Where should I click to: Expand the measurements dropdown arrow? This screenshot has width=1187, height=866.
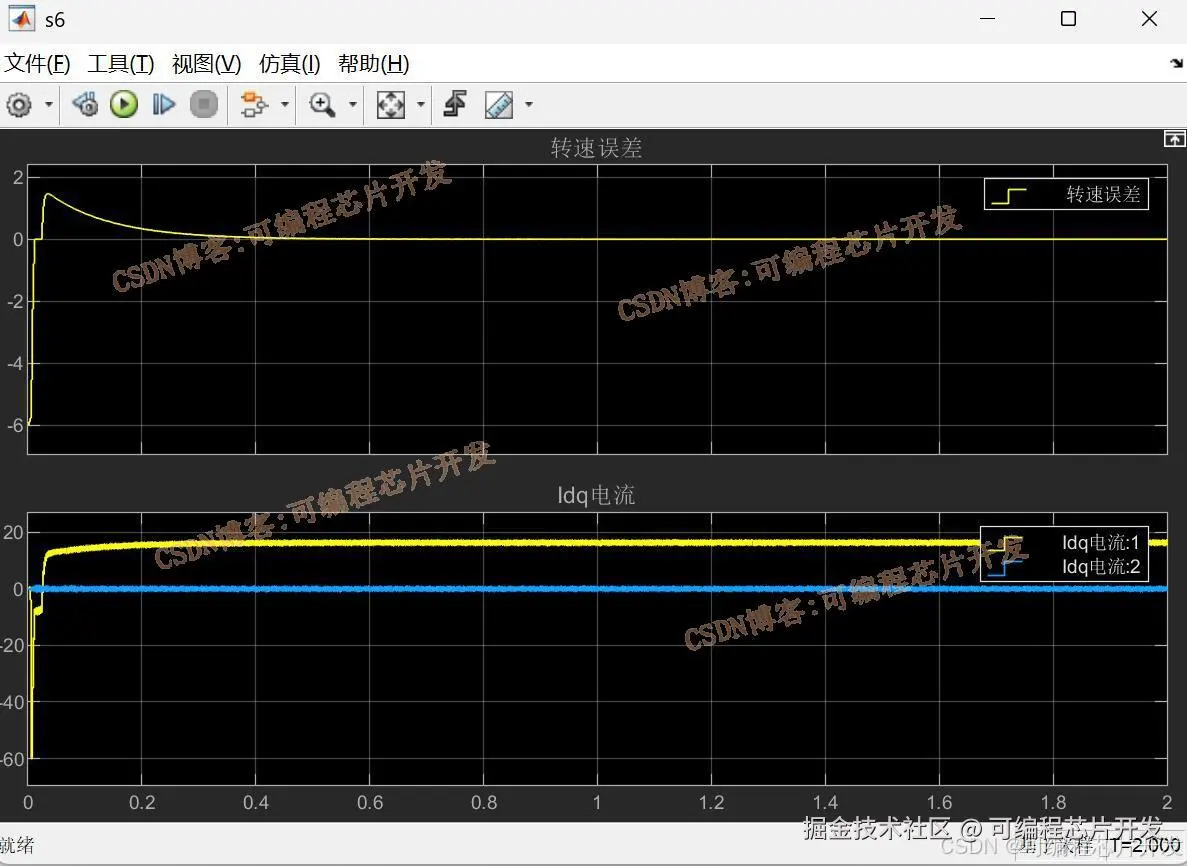click(529, 104)
